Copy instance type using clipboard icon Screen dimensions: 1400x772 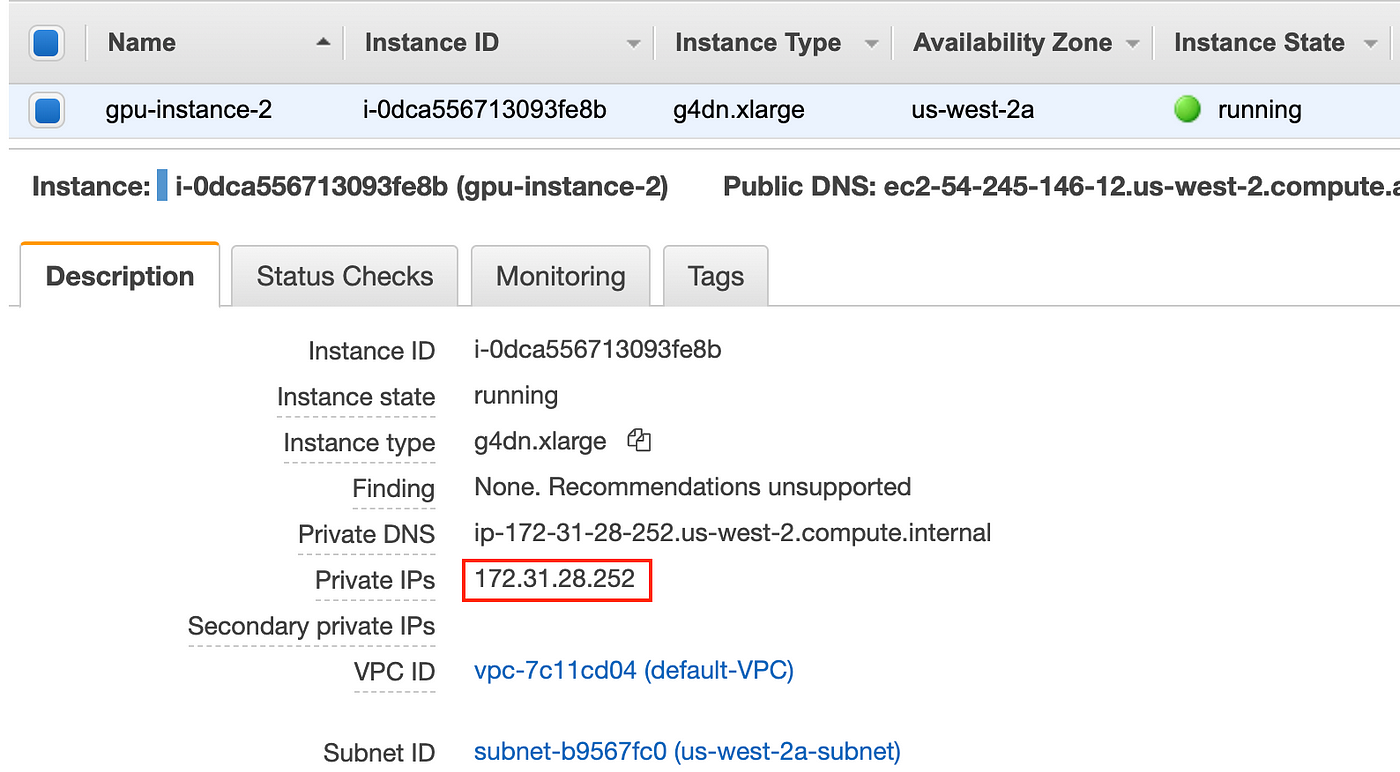(x=639, y=440)
